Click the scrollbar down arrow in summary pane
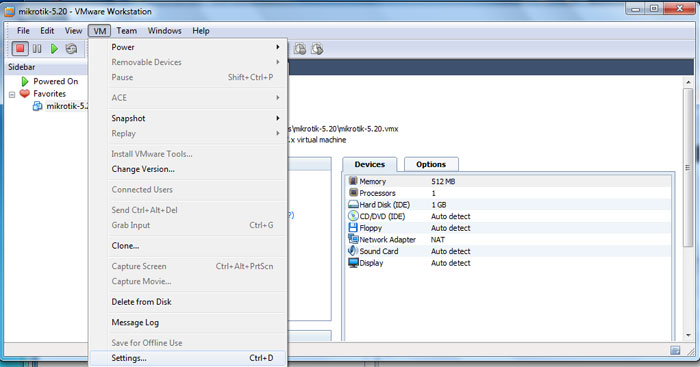 (x=688, y=335)
